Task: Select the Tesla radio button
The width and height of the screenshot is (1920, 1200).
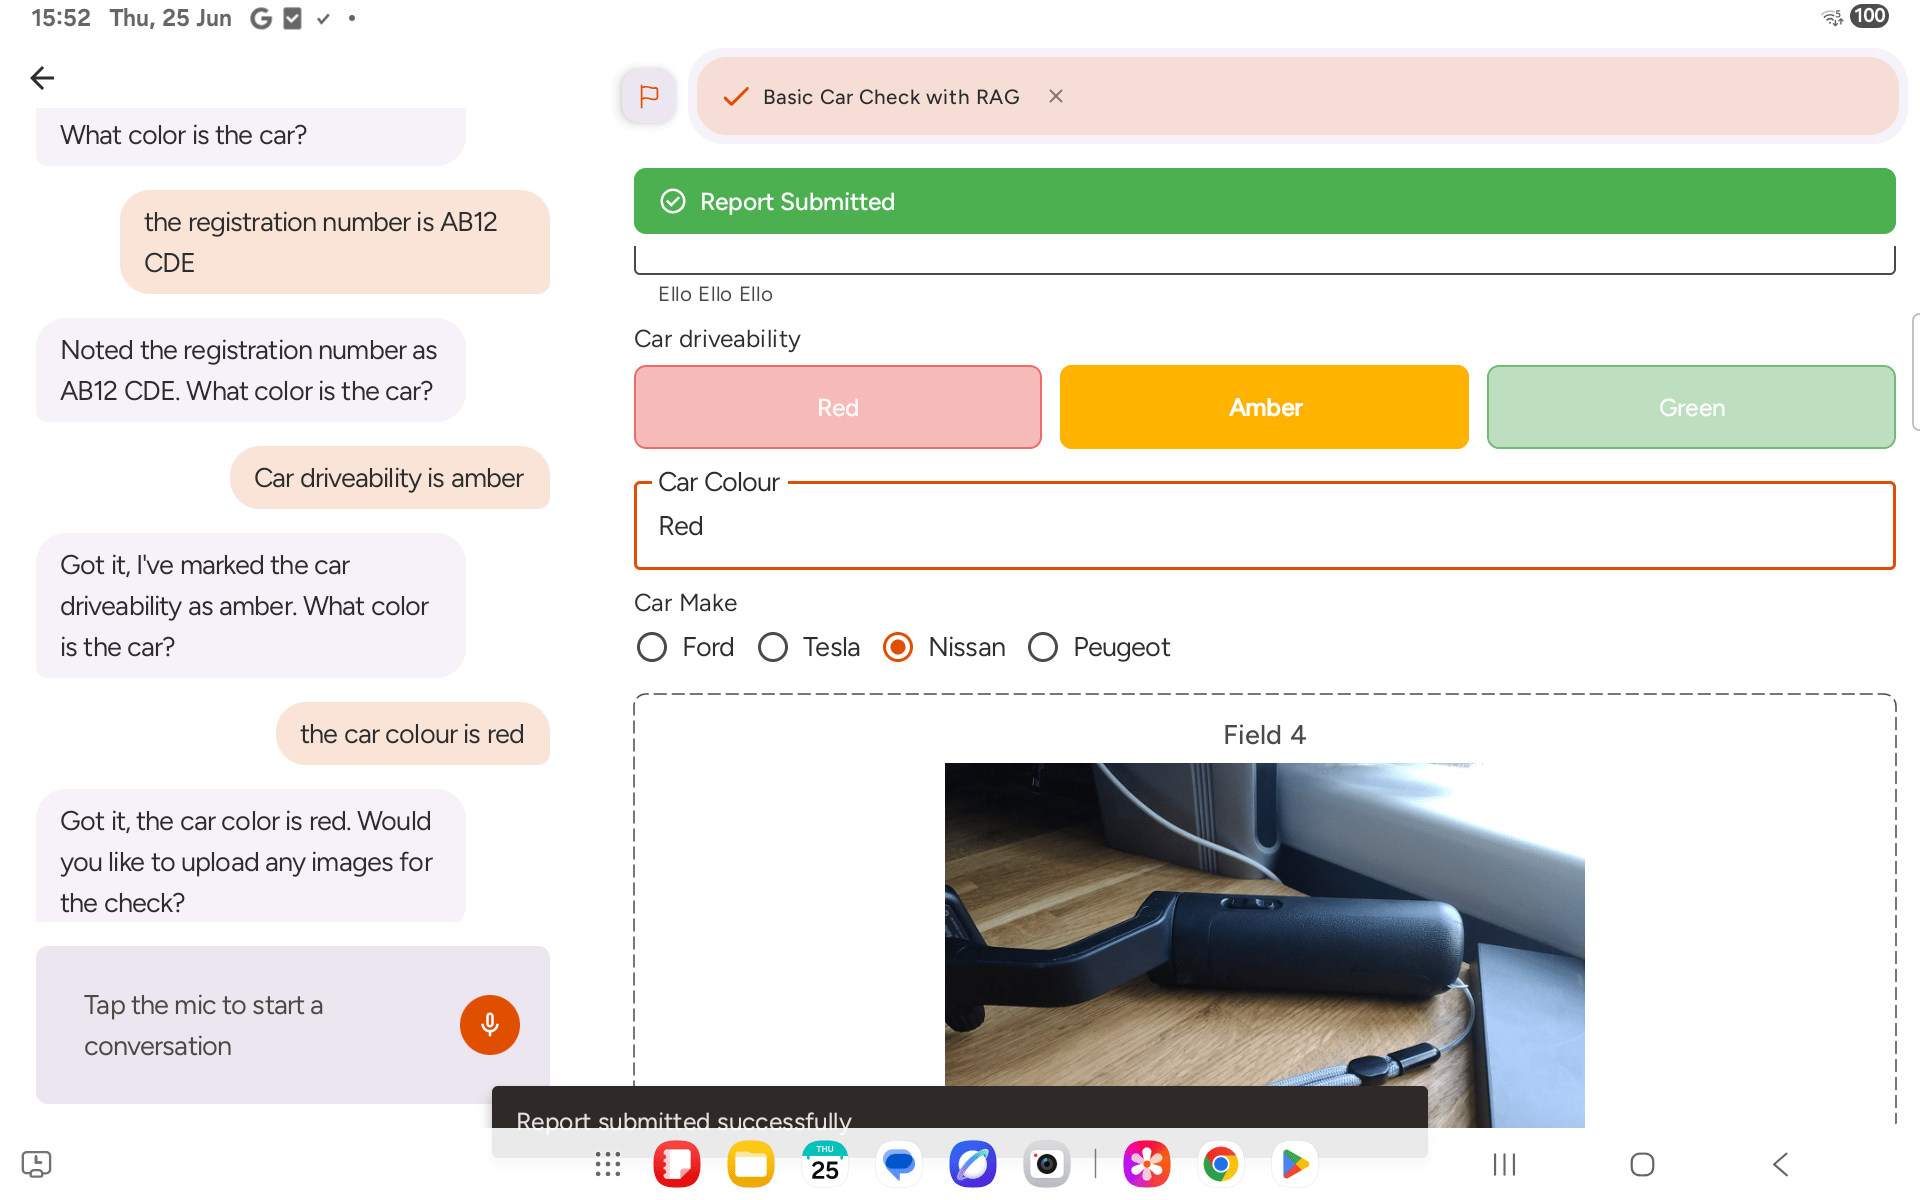Action: click(773, 647)
